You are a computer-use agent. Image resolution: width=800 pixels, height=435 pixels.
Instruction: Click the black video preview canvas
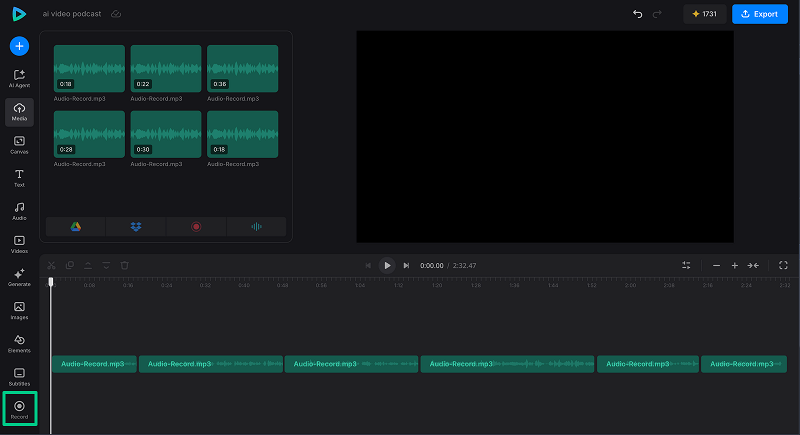(x=545, y=137)
